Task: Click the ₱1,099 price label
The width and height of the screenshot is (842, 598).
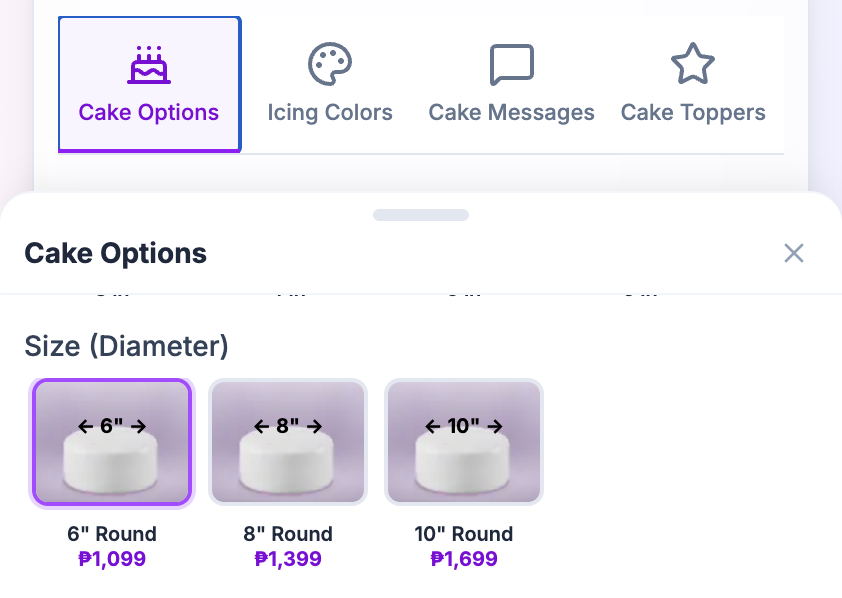Action: tap(112, 559)
